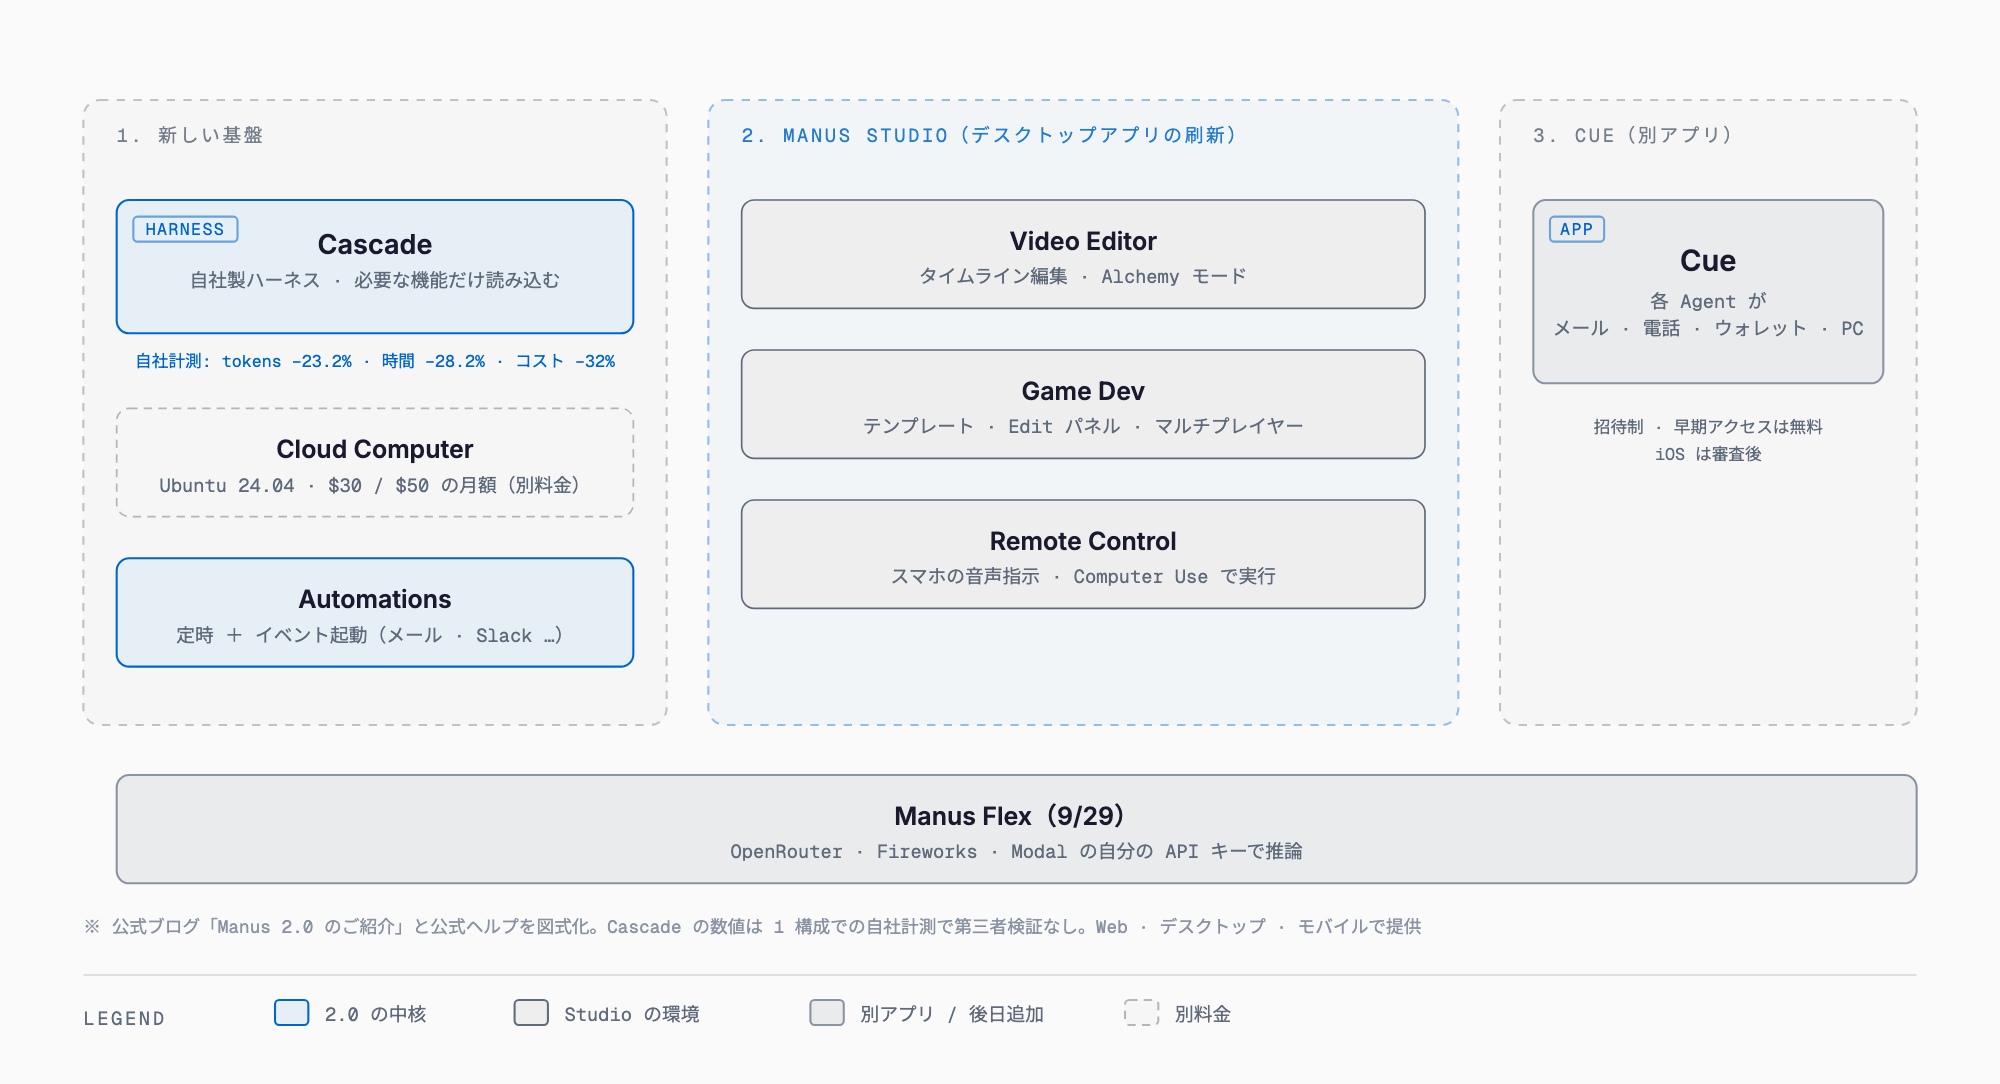This screenshot has height=1084, width=2000.
Task: Click the footnote starting with '※ 公式ブログ'
Action: 752,926
